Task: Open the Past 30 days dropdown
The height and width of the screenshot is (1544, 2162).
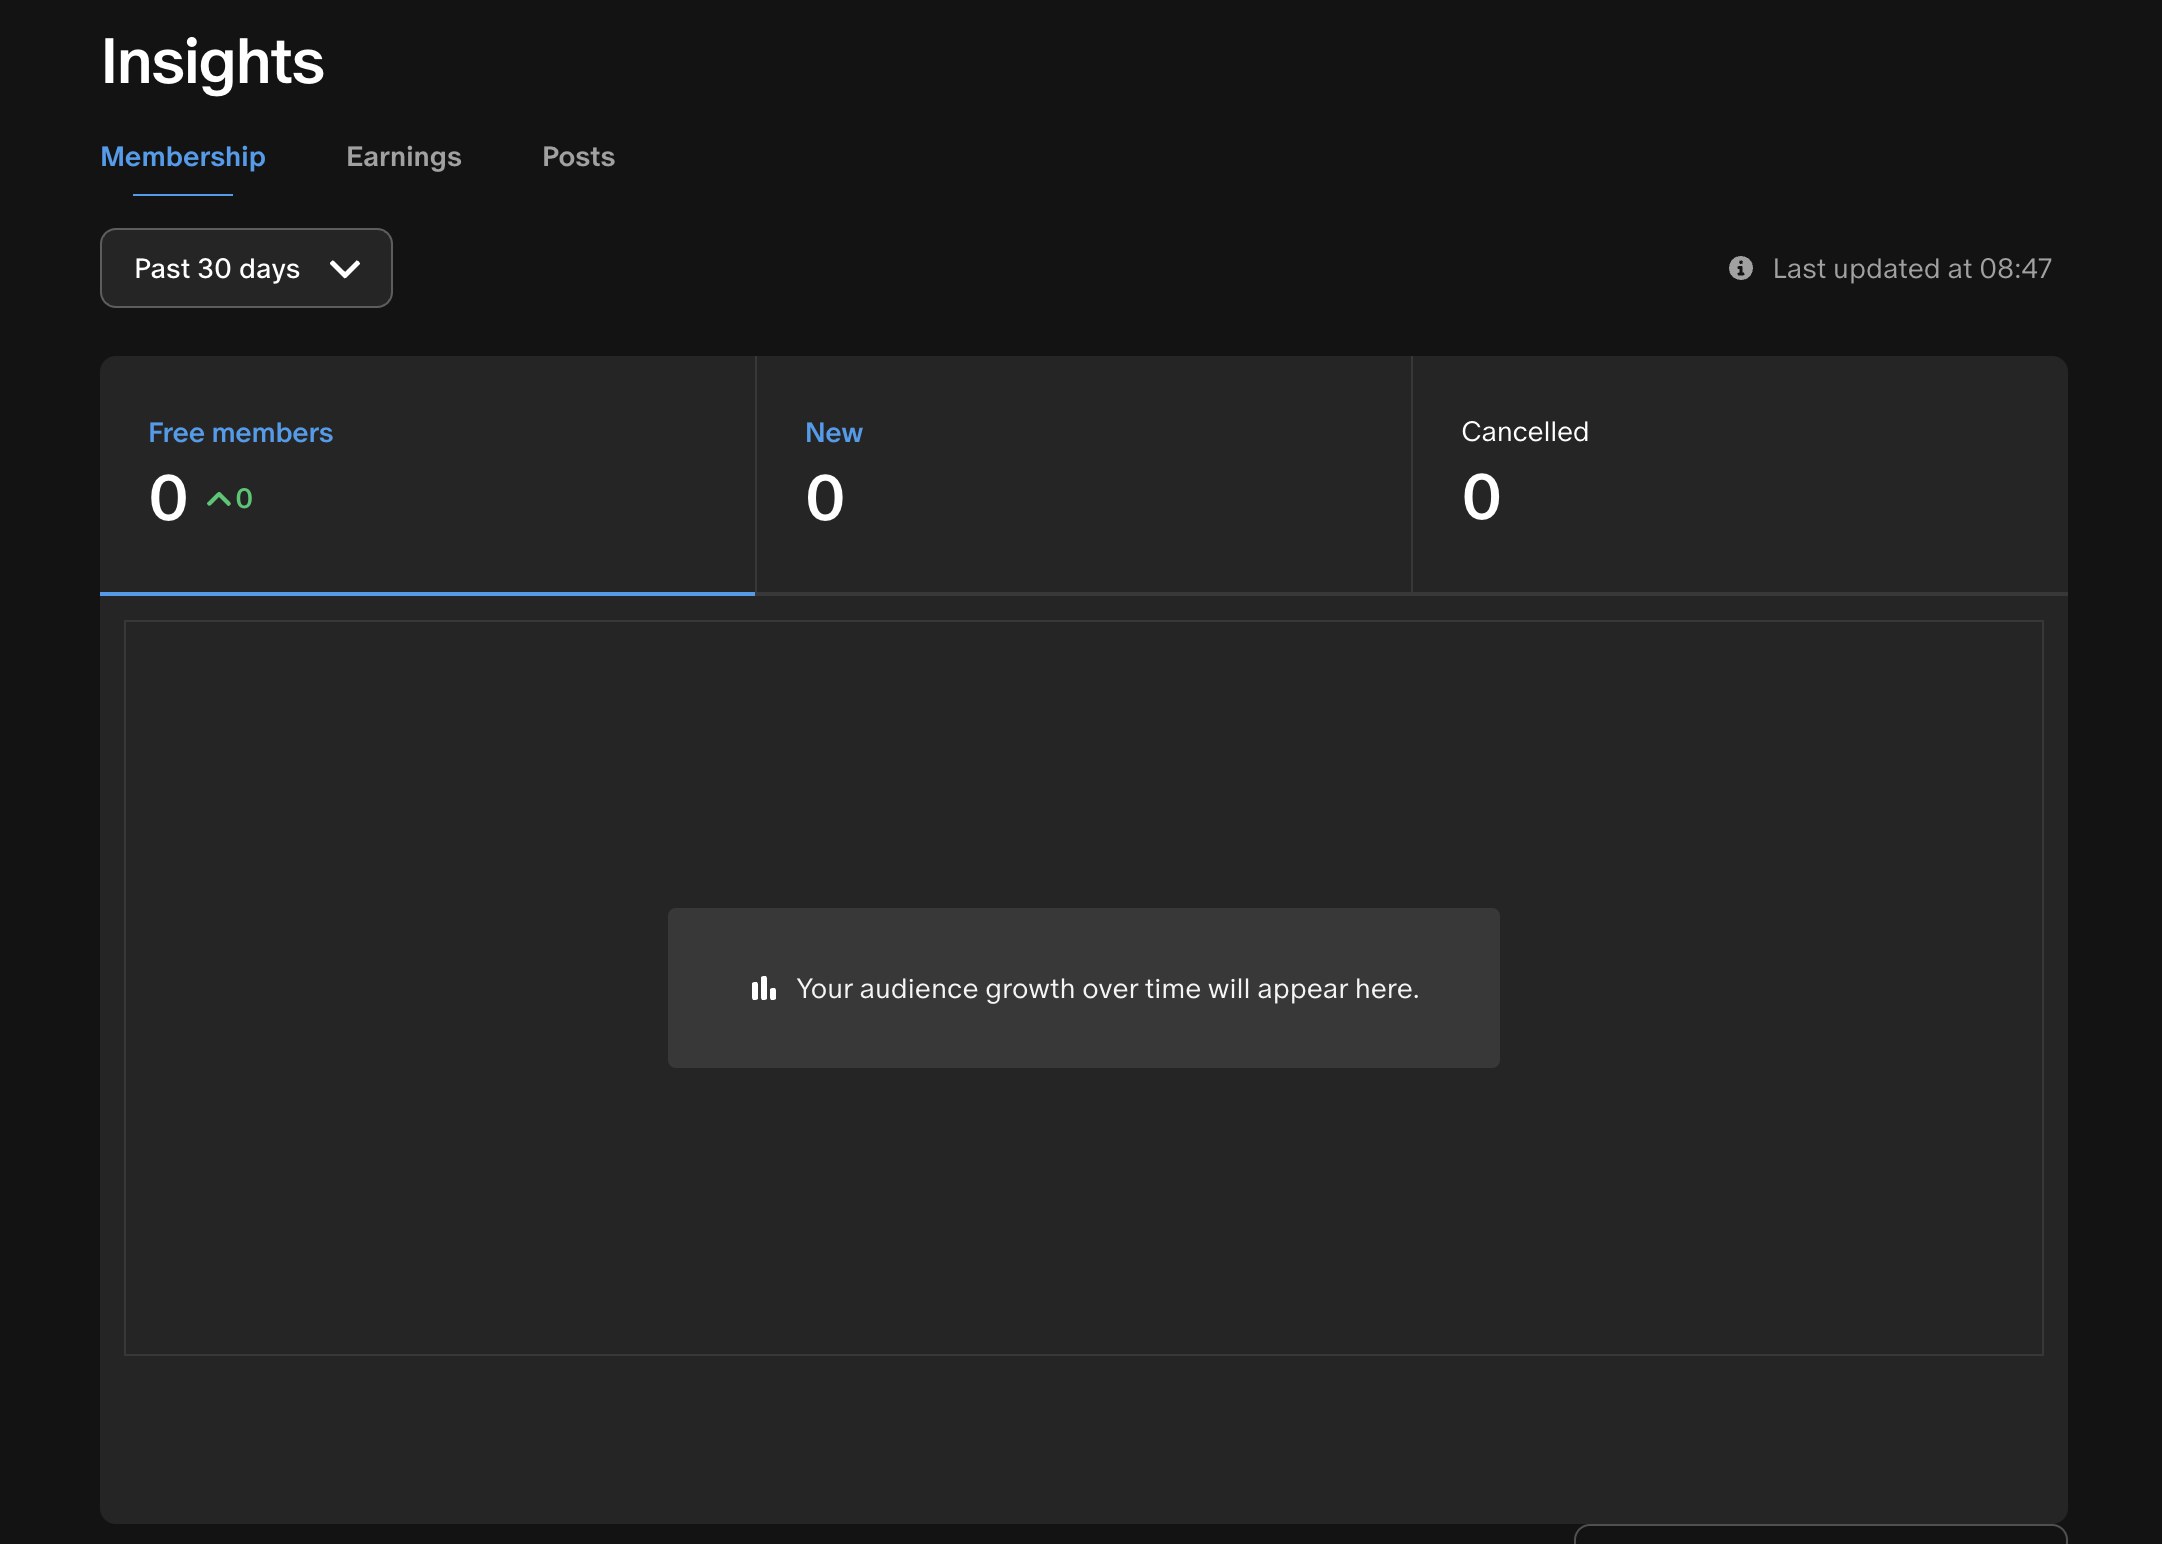Action: [246, 268]
